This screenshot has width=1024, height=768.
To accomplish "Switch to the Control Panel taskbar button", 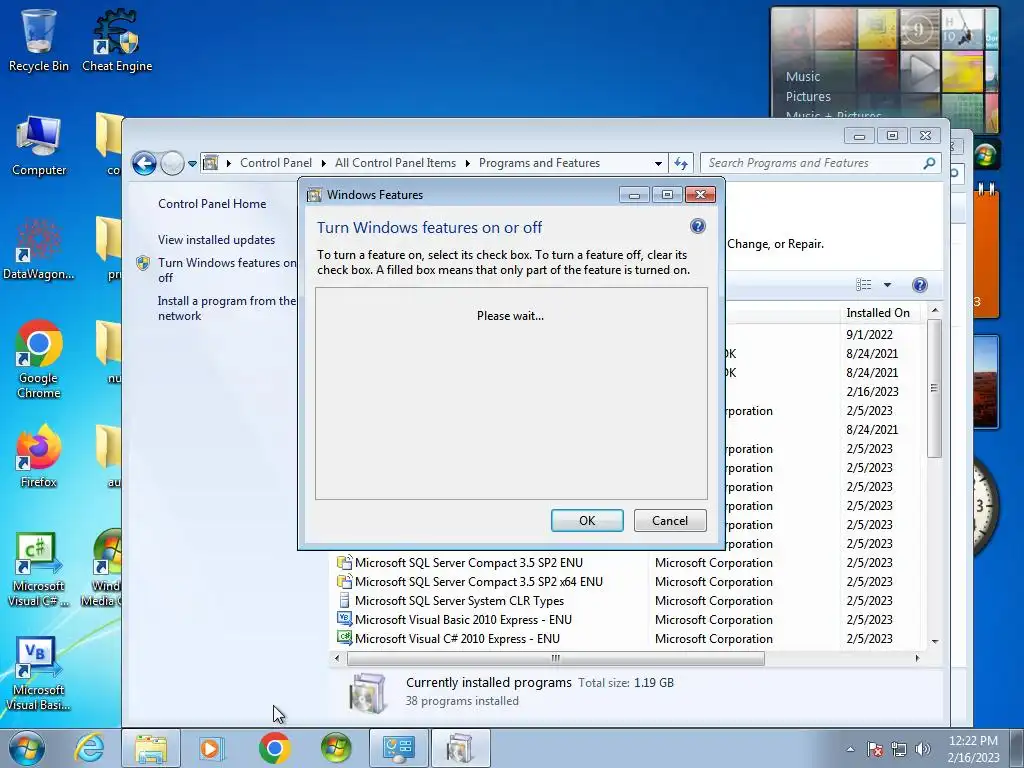I will tap(399, 748).
